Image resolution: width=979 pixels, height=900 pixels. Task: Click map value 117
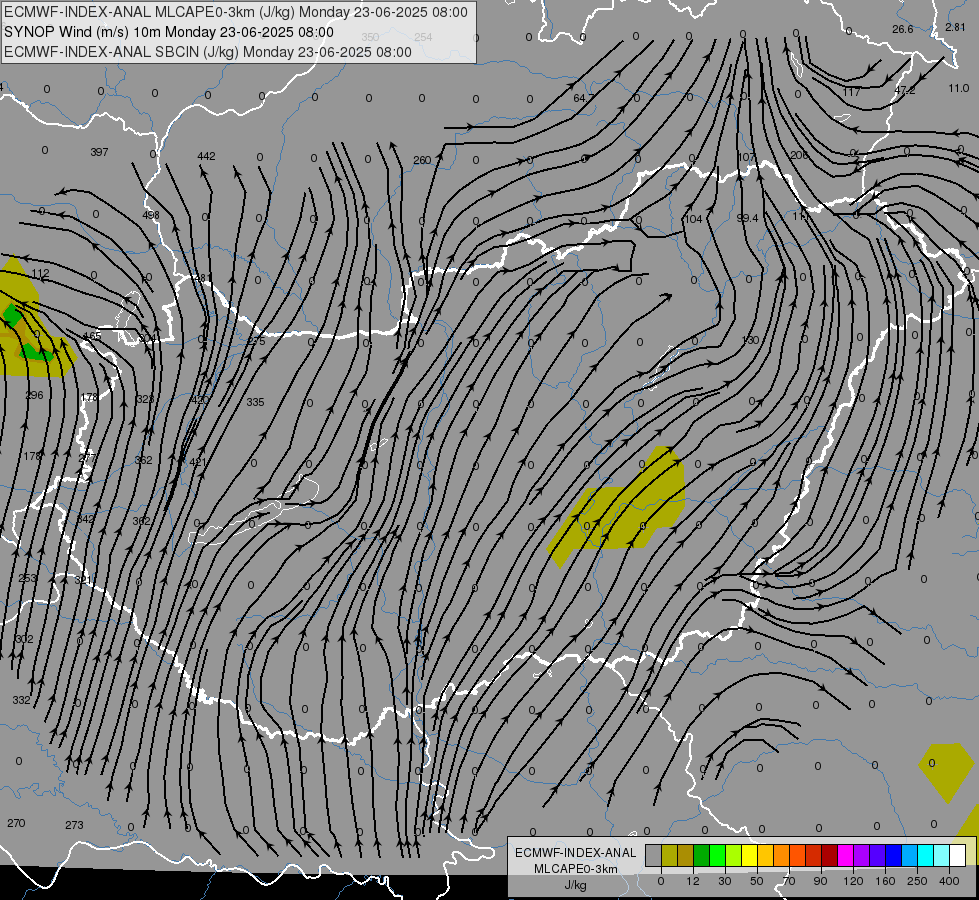point(852,92)
